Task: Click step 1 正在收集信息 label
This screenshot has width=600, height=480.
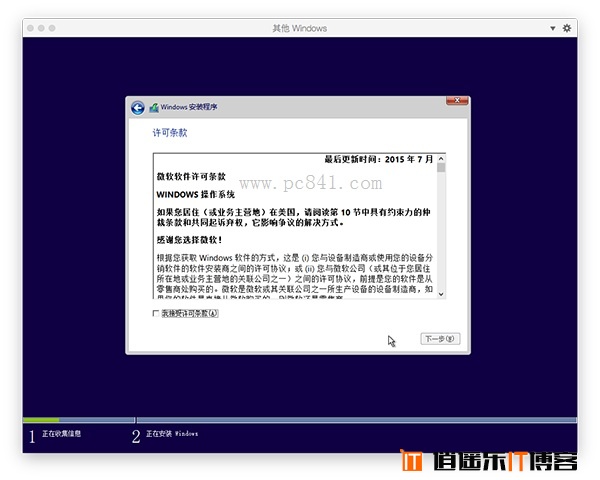Action: pos(61,434)
